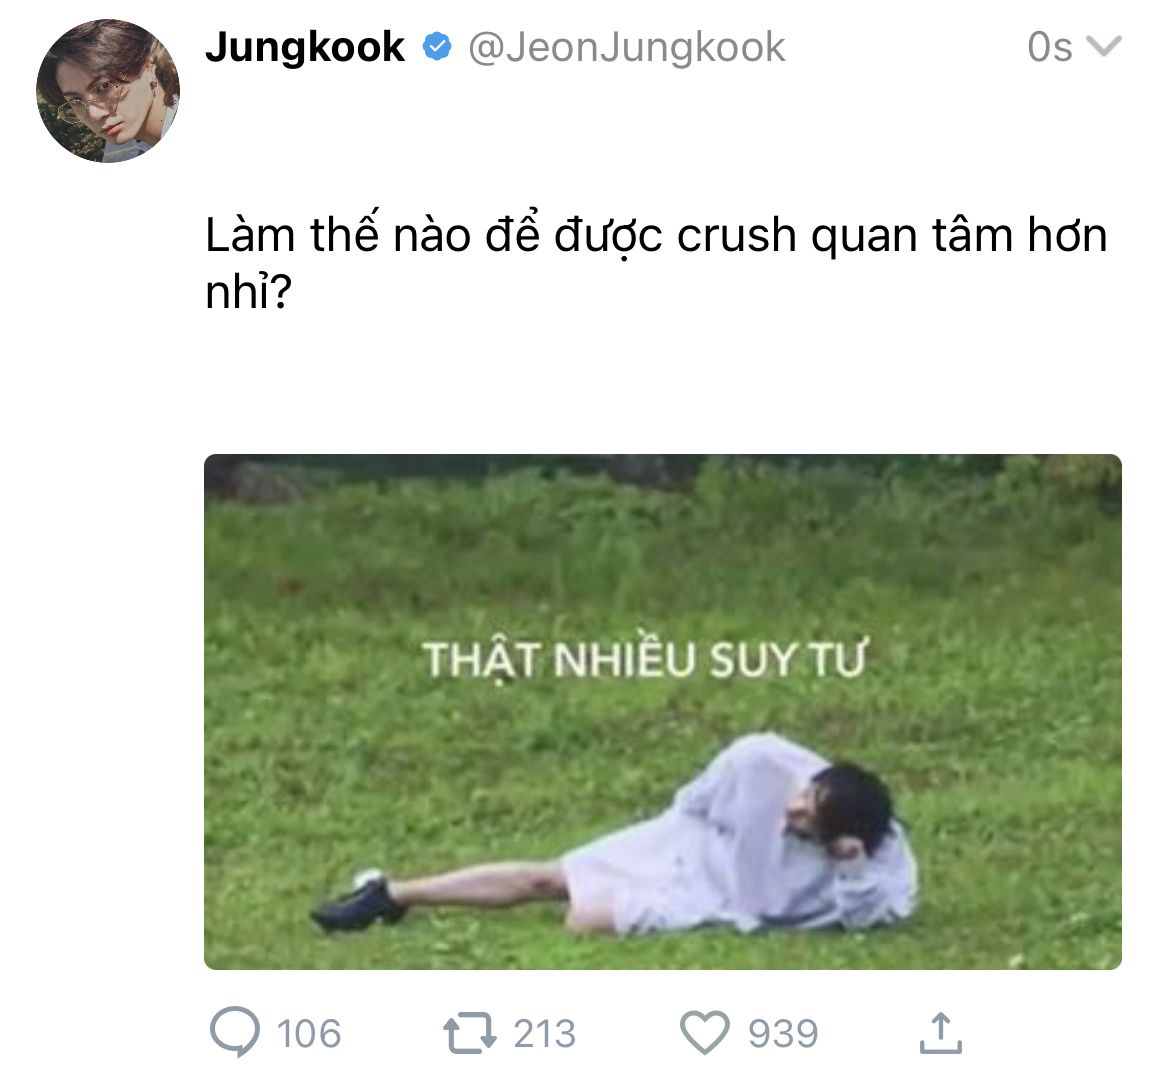Click the 106 replies count

click(x=309, y=1033)
